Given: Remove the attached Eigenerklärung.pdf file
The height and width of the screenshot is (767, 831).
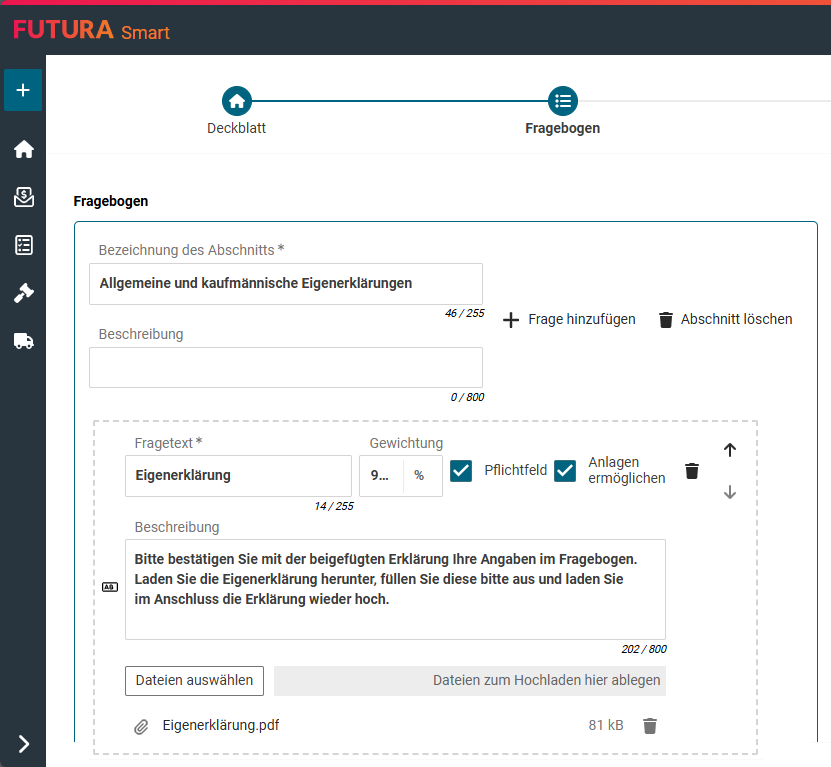Looking at the screenshot, I should point(650,726).
